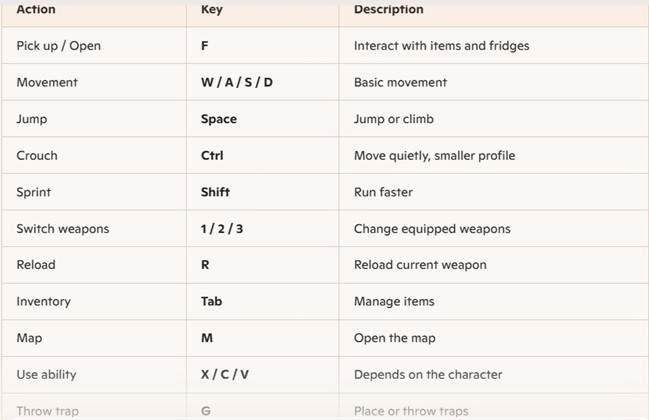Select the "Sprint" action cell
The width and height of the screenshot is (649, 420).
[x=34, y=192]
